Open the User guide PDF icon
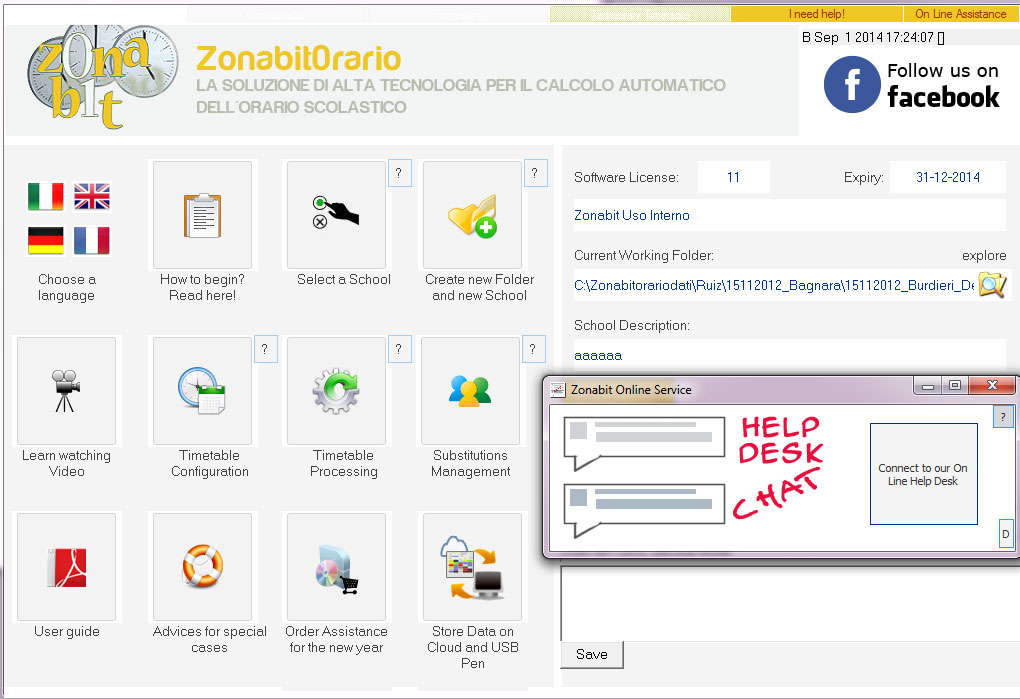Image resolution: width=1020 pixels, height=699 pixels. (66, 567)
